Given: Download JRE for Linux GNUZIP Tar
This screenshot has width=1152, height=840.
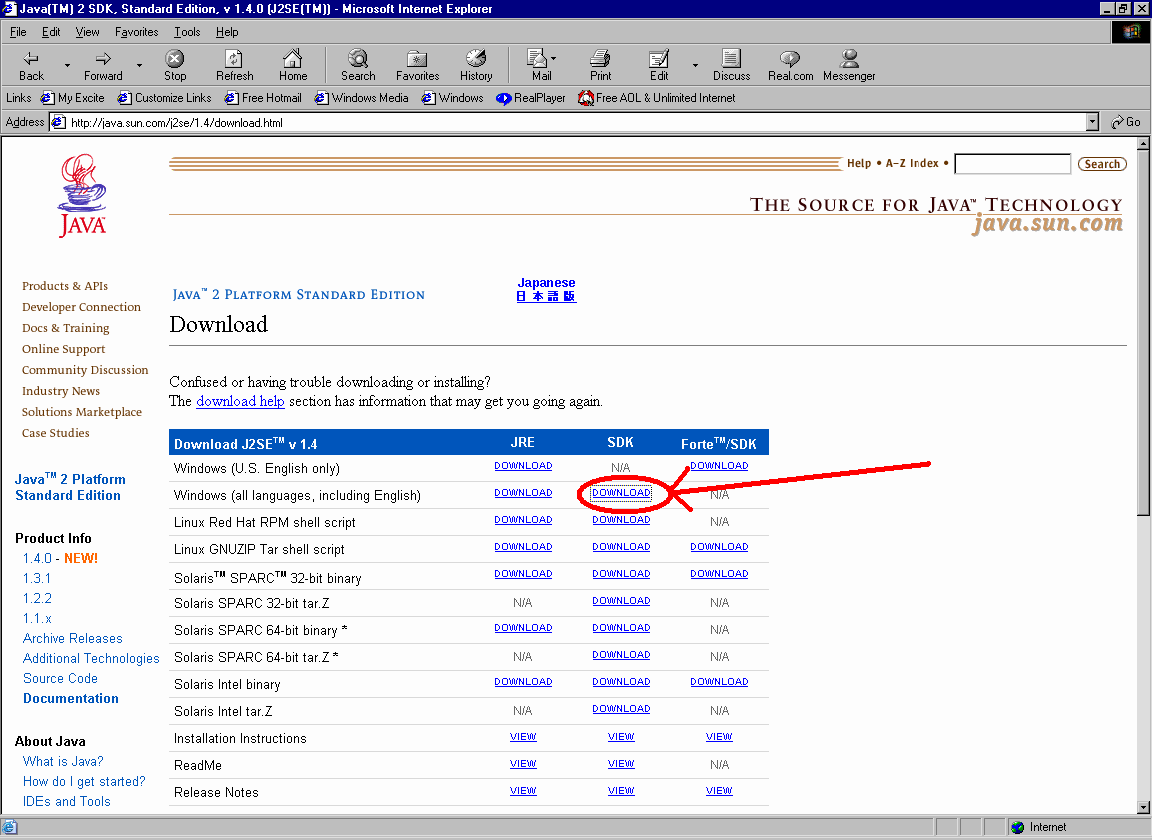Looking at the screenshot, I should pyautogui.click(x=523, y=547).
